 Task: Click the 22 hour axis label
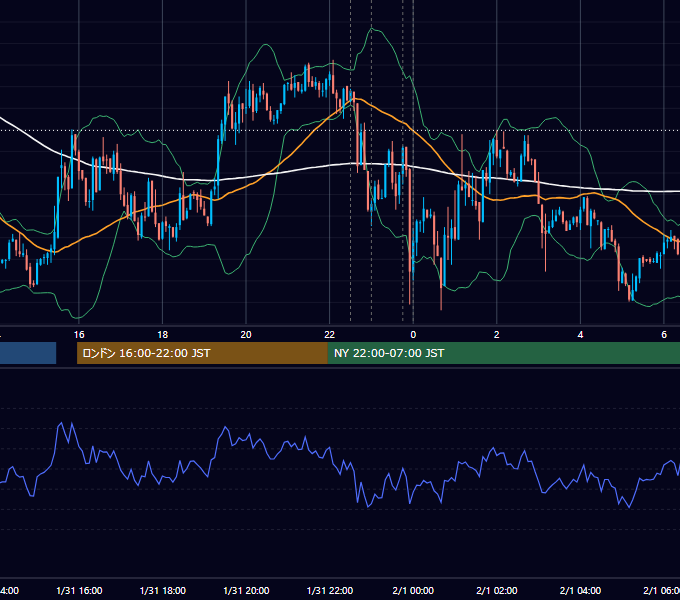click(330, 335)
